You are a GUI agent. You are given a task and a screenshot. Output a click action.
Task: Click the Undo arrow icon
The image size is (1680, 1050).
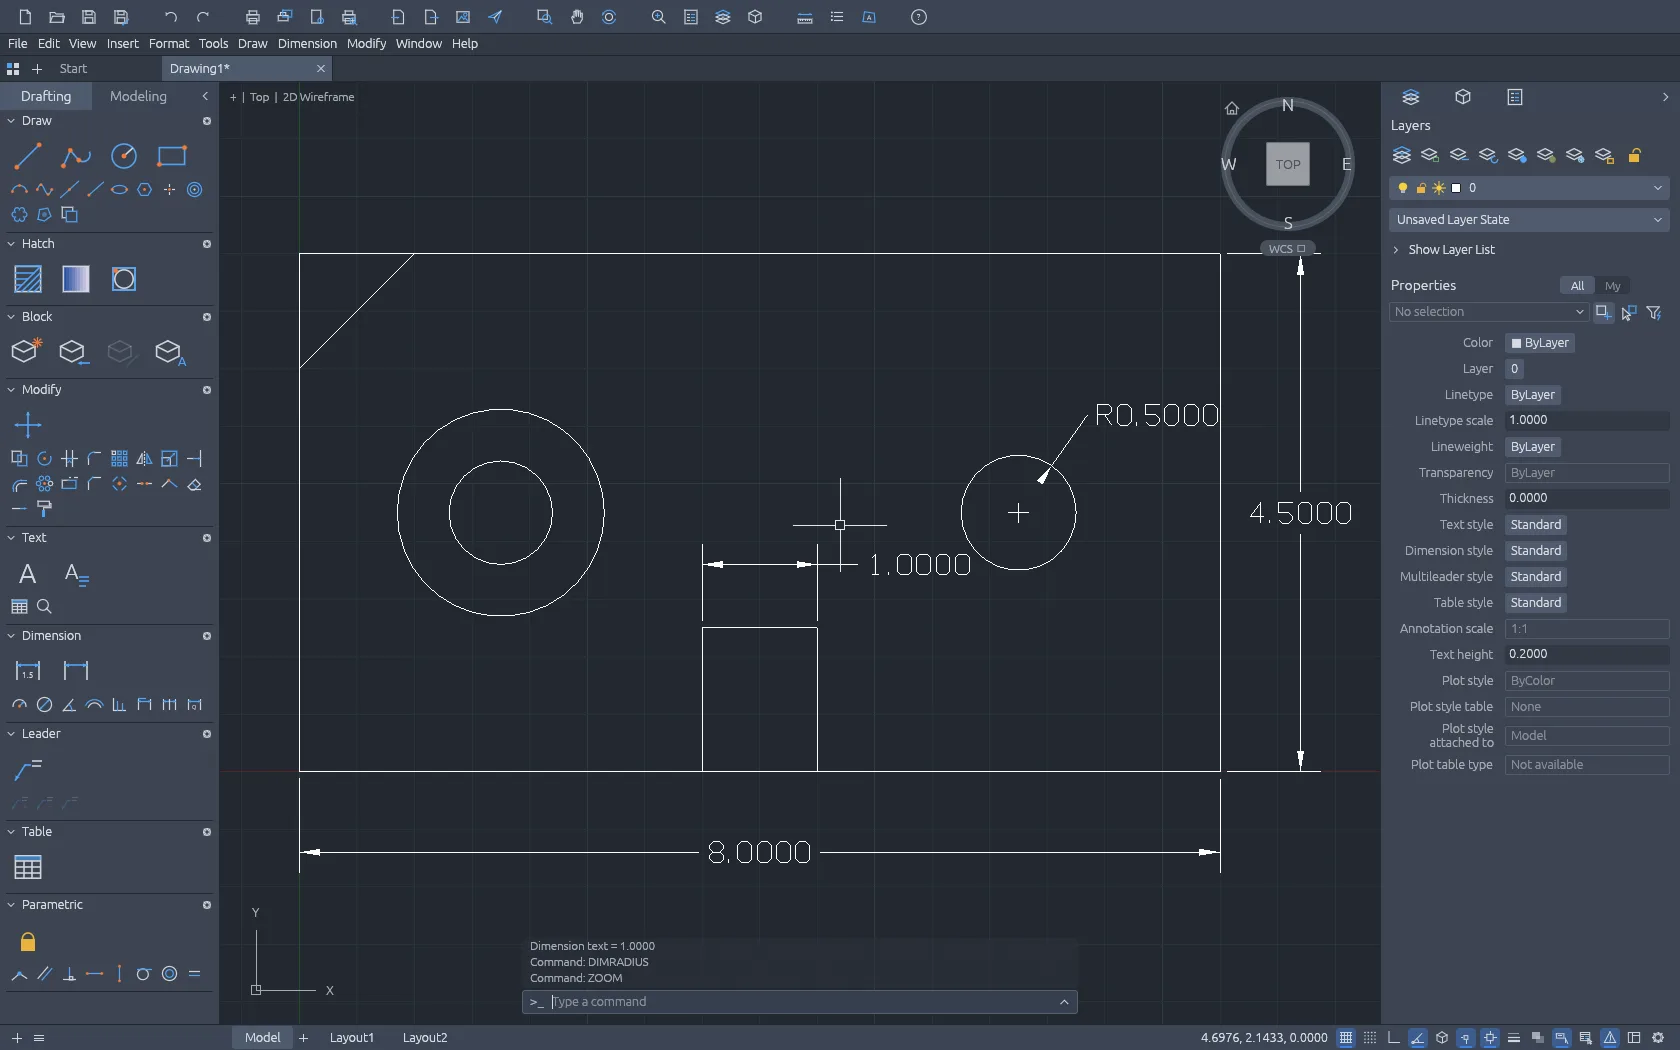(170, 17)
